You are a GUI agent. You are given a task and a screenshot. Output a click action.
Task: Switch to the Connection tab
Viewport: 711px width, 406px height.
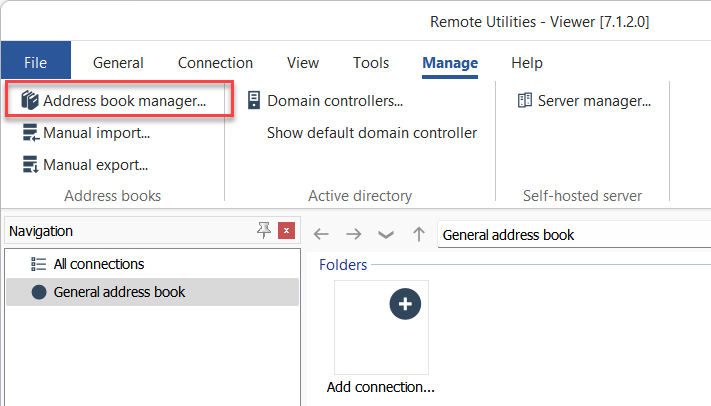(x=215, y=62)
